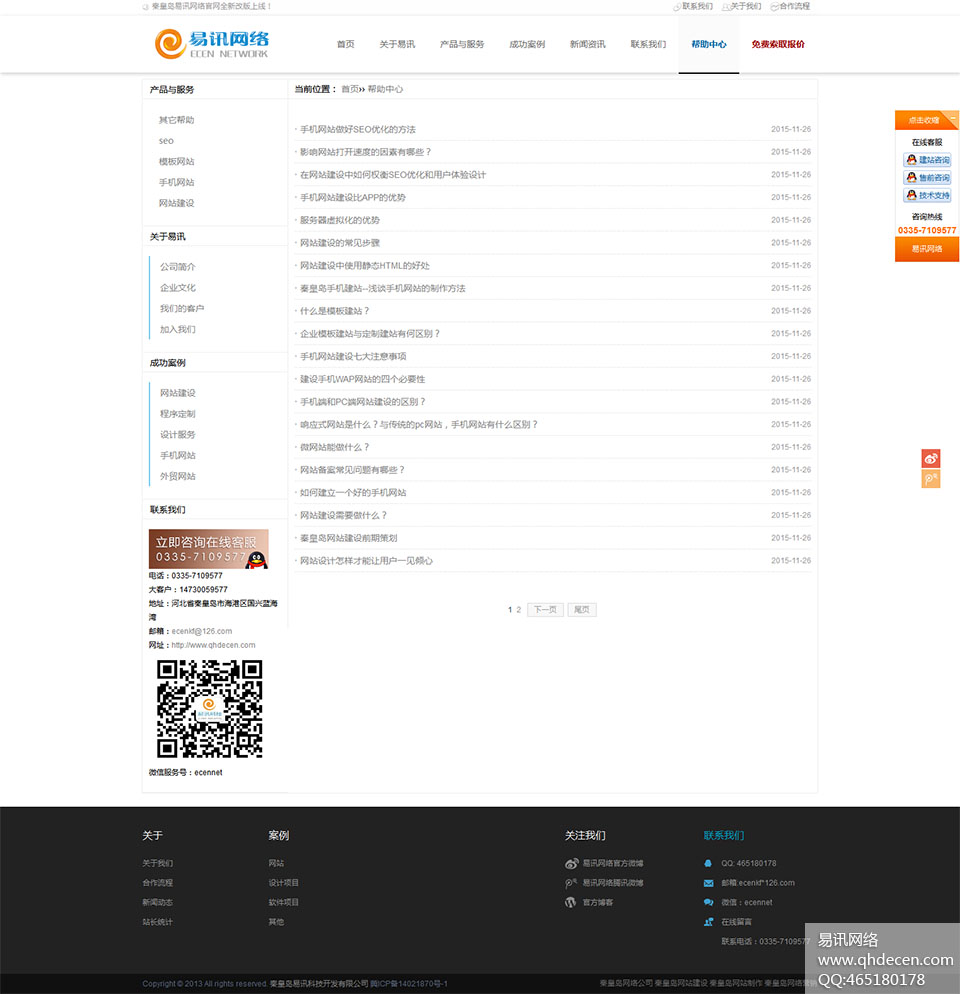The width and height of the screenshot is (960, 994).
Task: Click footer link 设计项目
Action: click(283, 882)
